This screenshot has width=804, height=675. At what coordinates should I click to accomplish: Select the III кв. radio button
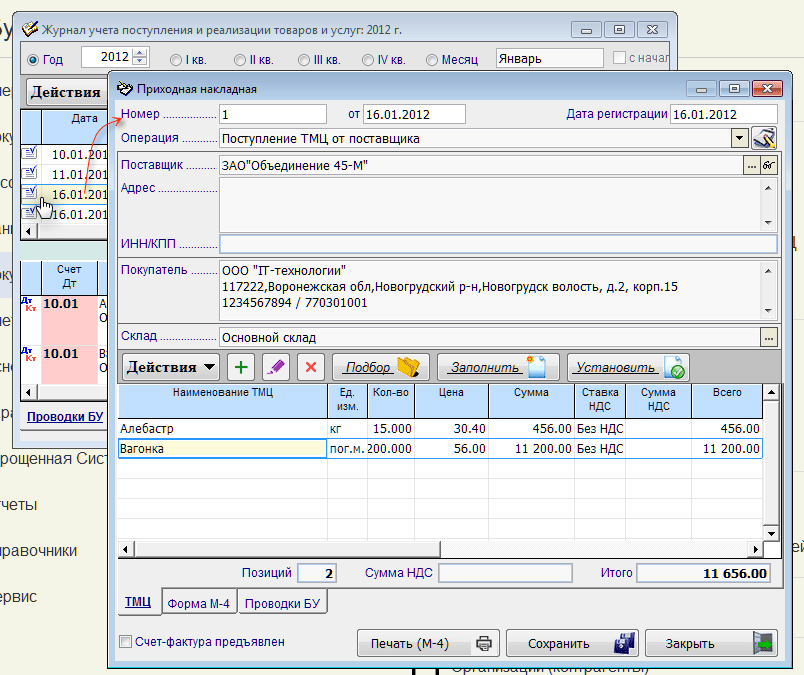(x=304, y=60)
